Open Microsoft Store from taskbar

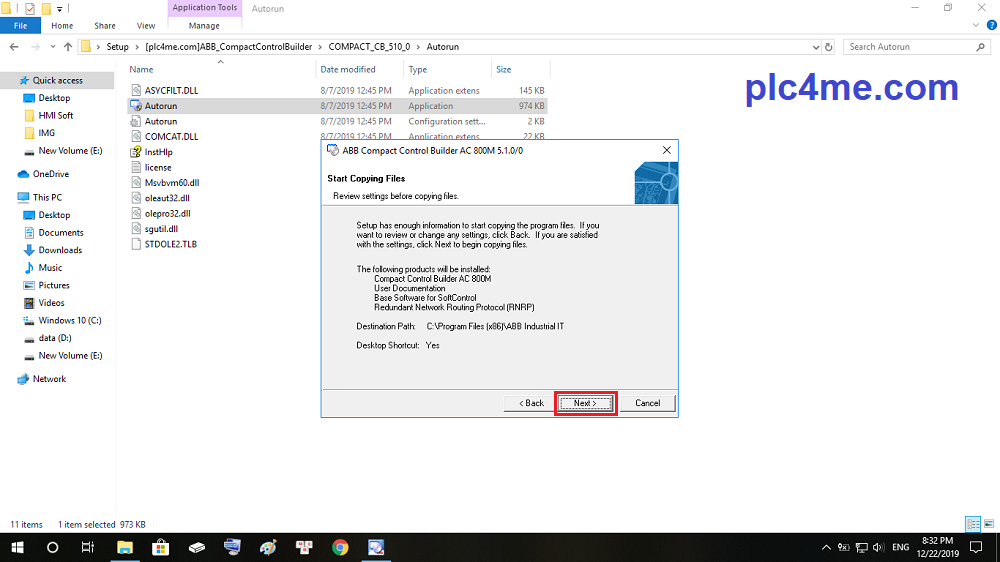coord(160,547)
